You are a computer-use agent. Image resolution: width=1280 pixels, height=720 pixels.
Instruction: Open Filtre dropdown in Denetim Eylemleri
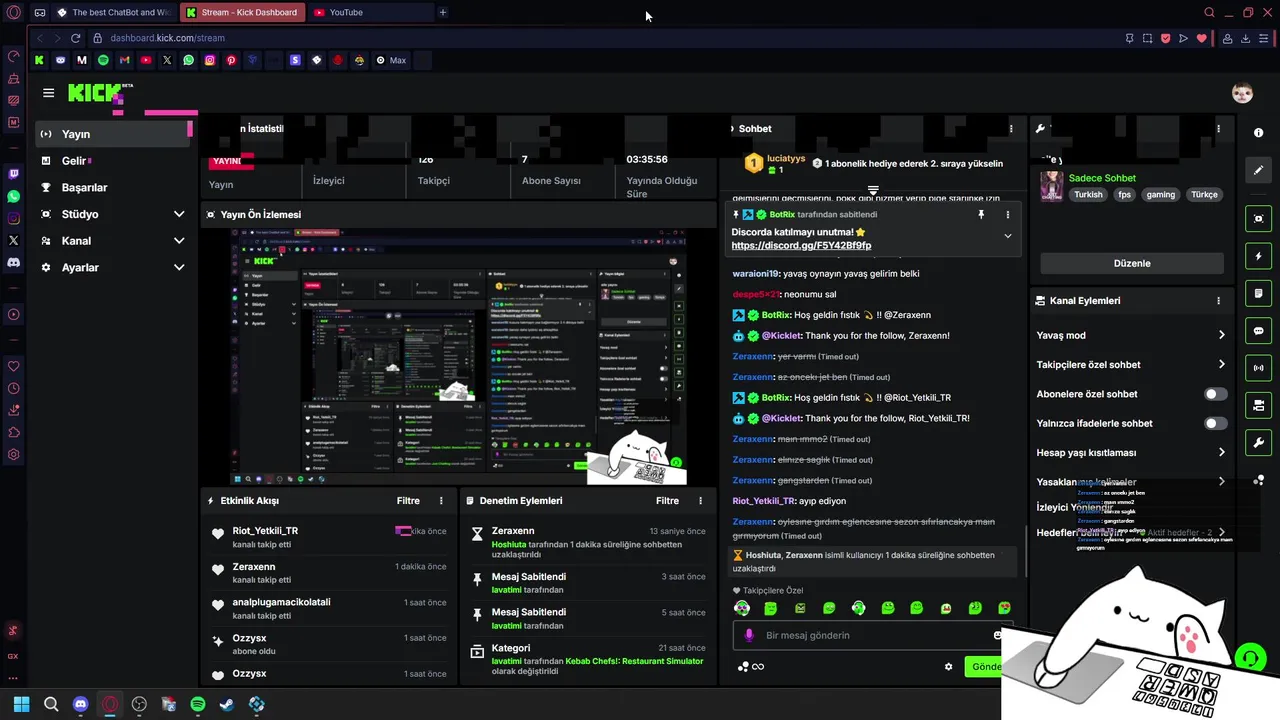click(667, 501)
